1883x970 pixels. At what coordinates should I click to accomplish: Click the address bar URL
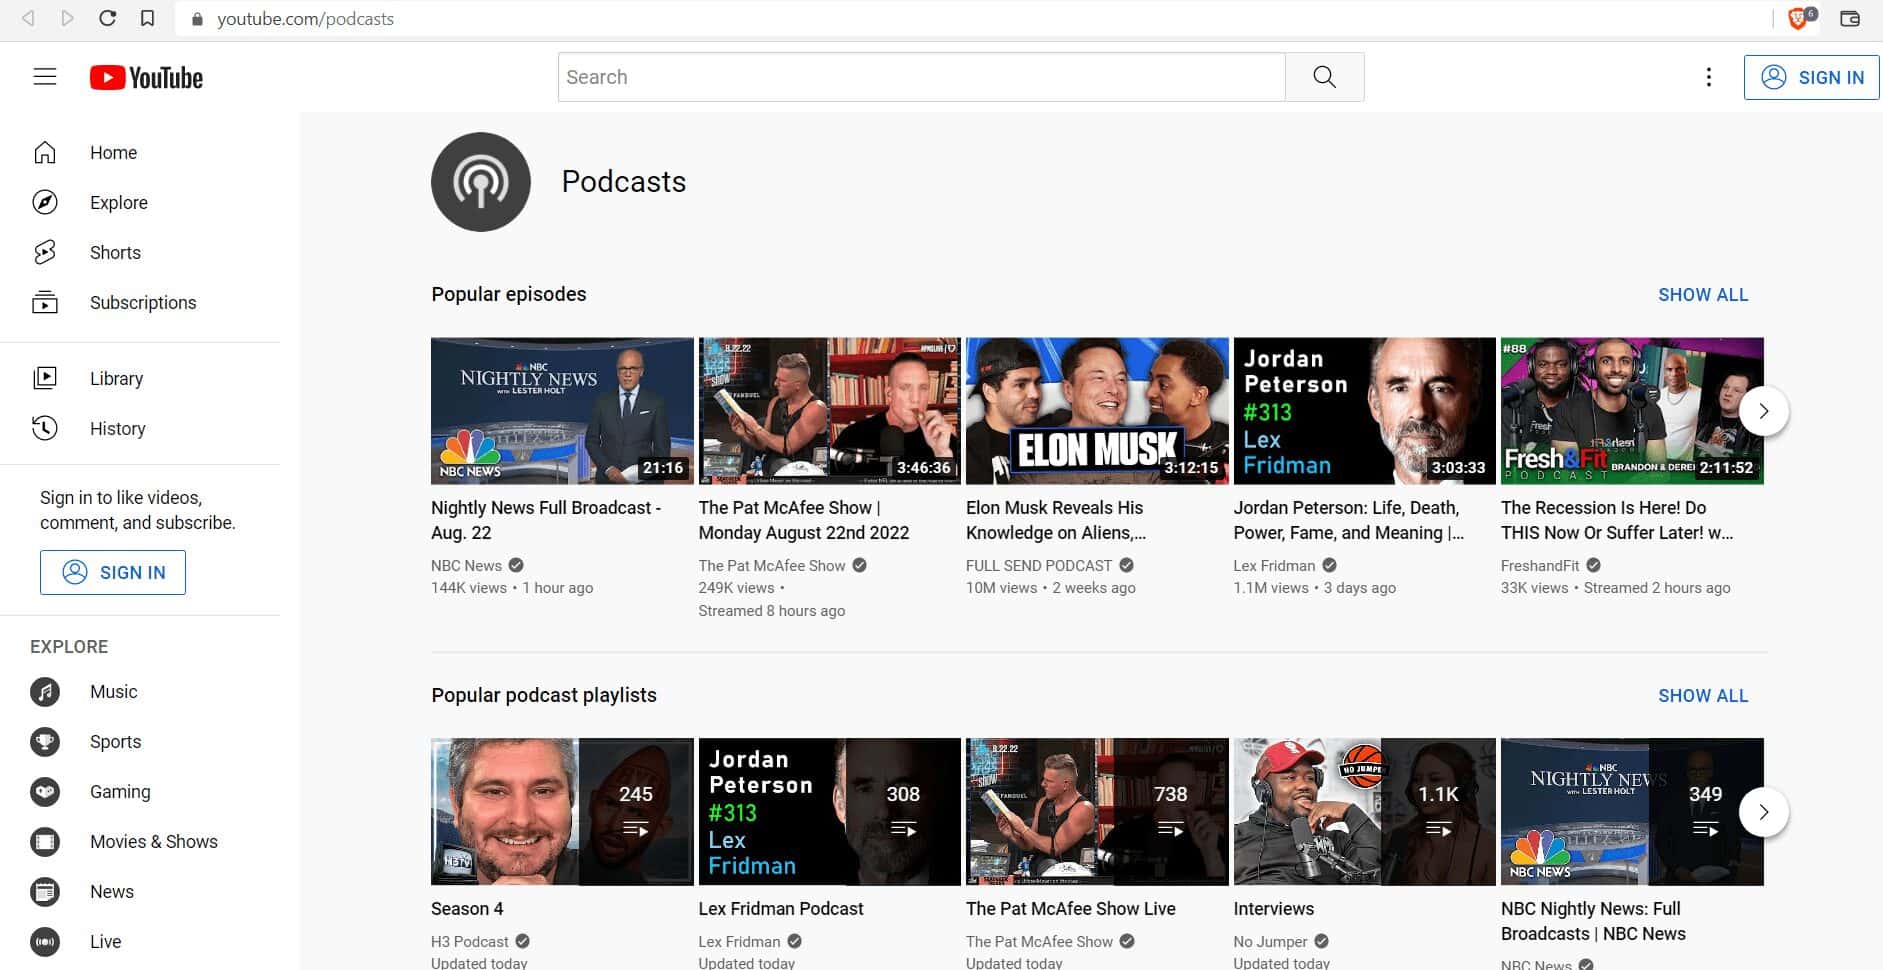tap(305, 19)
